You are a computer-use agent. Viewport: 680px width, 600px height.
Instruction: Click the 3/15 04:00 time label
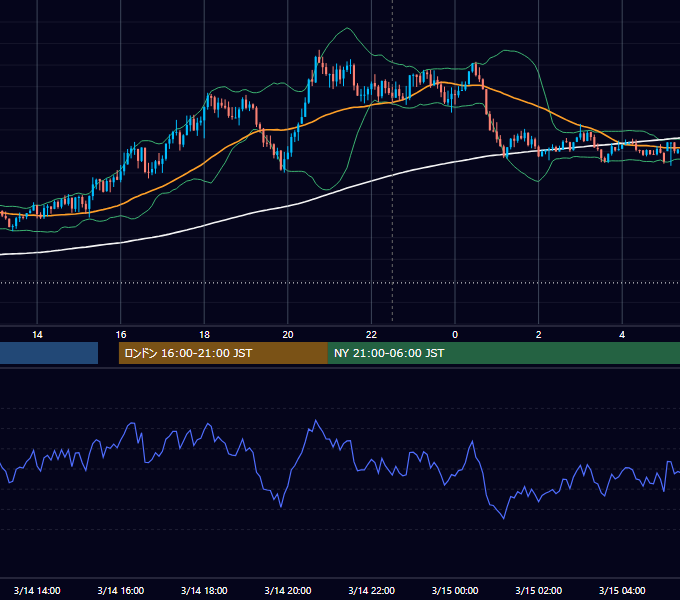click(x=622, y=590)
